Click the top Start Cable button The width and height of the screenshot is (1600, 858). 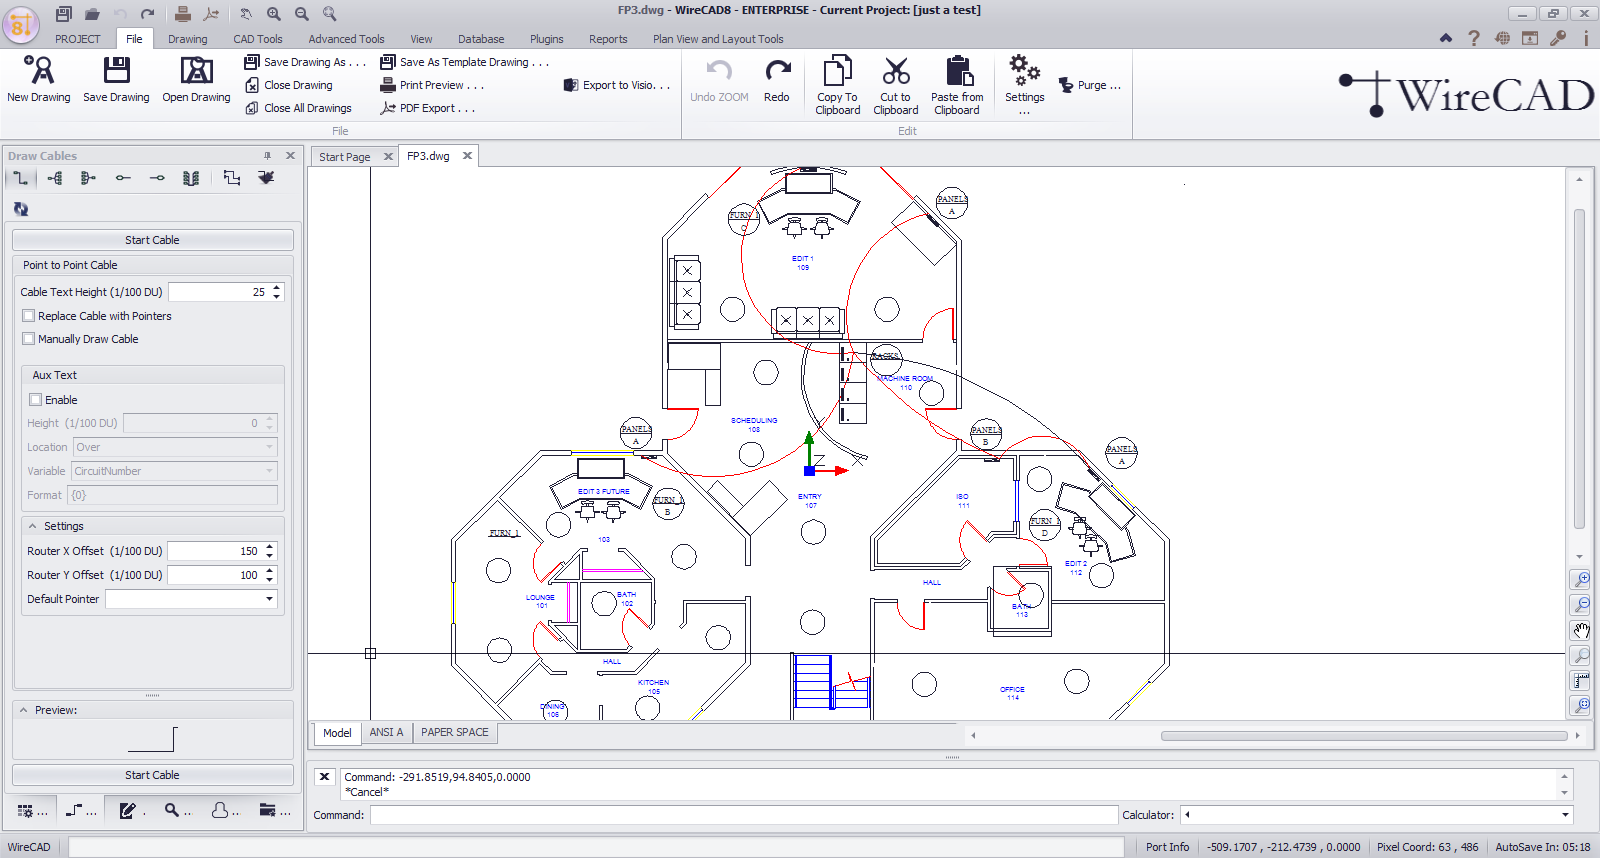pyautogui.click(x=152, y=240)
